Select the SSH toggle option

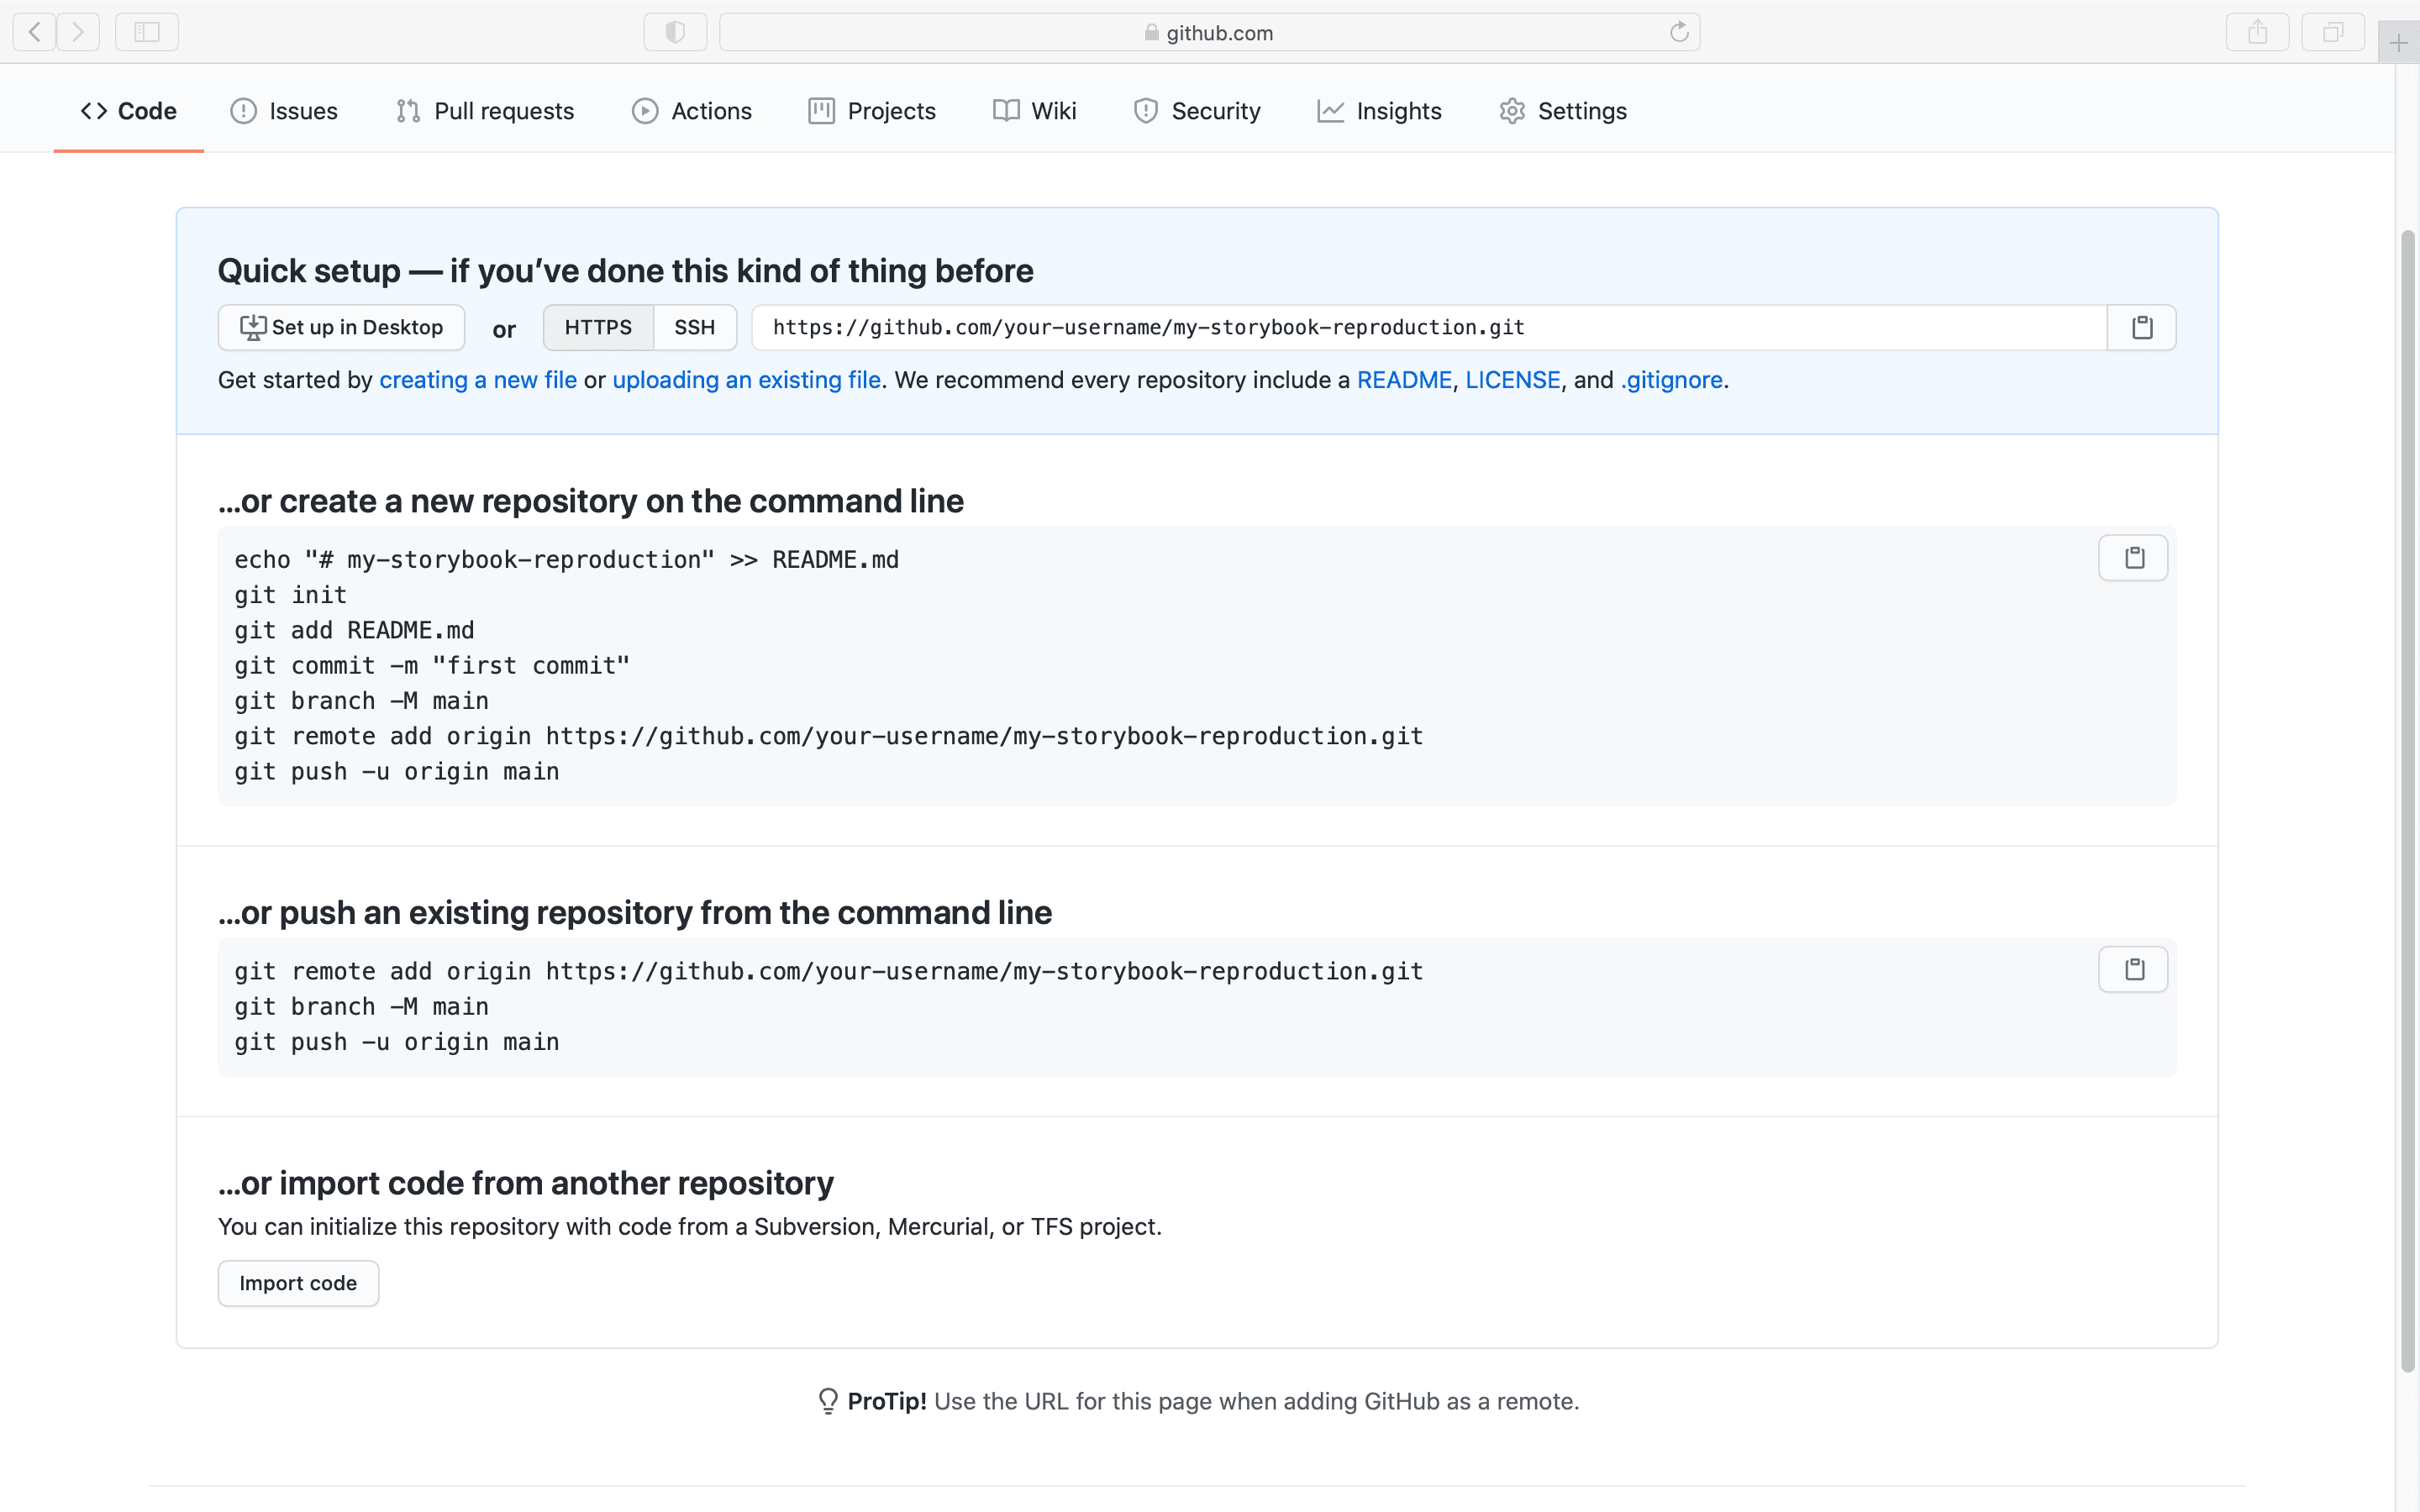click(x=693, y=328)
